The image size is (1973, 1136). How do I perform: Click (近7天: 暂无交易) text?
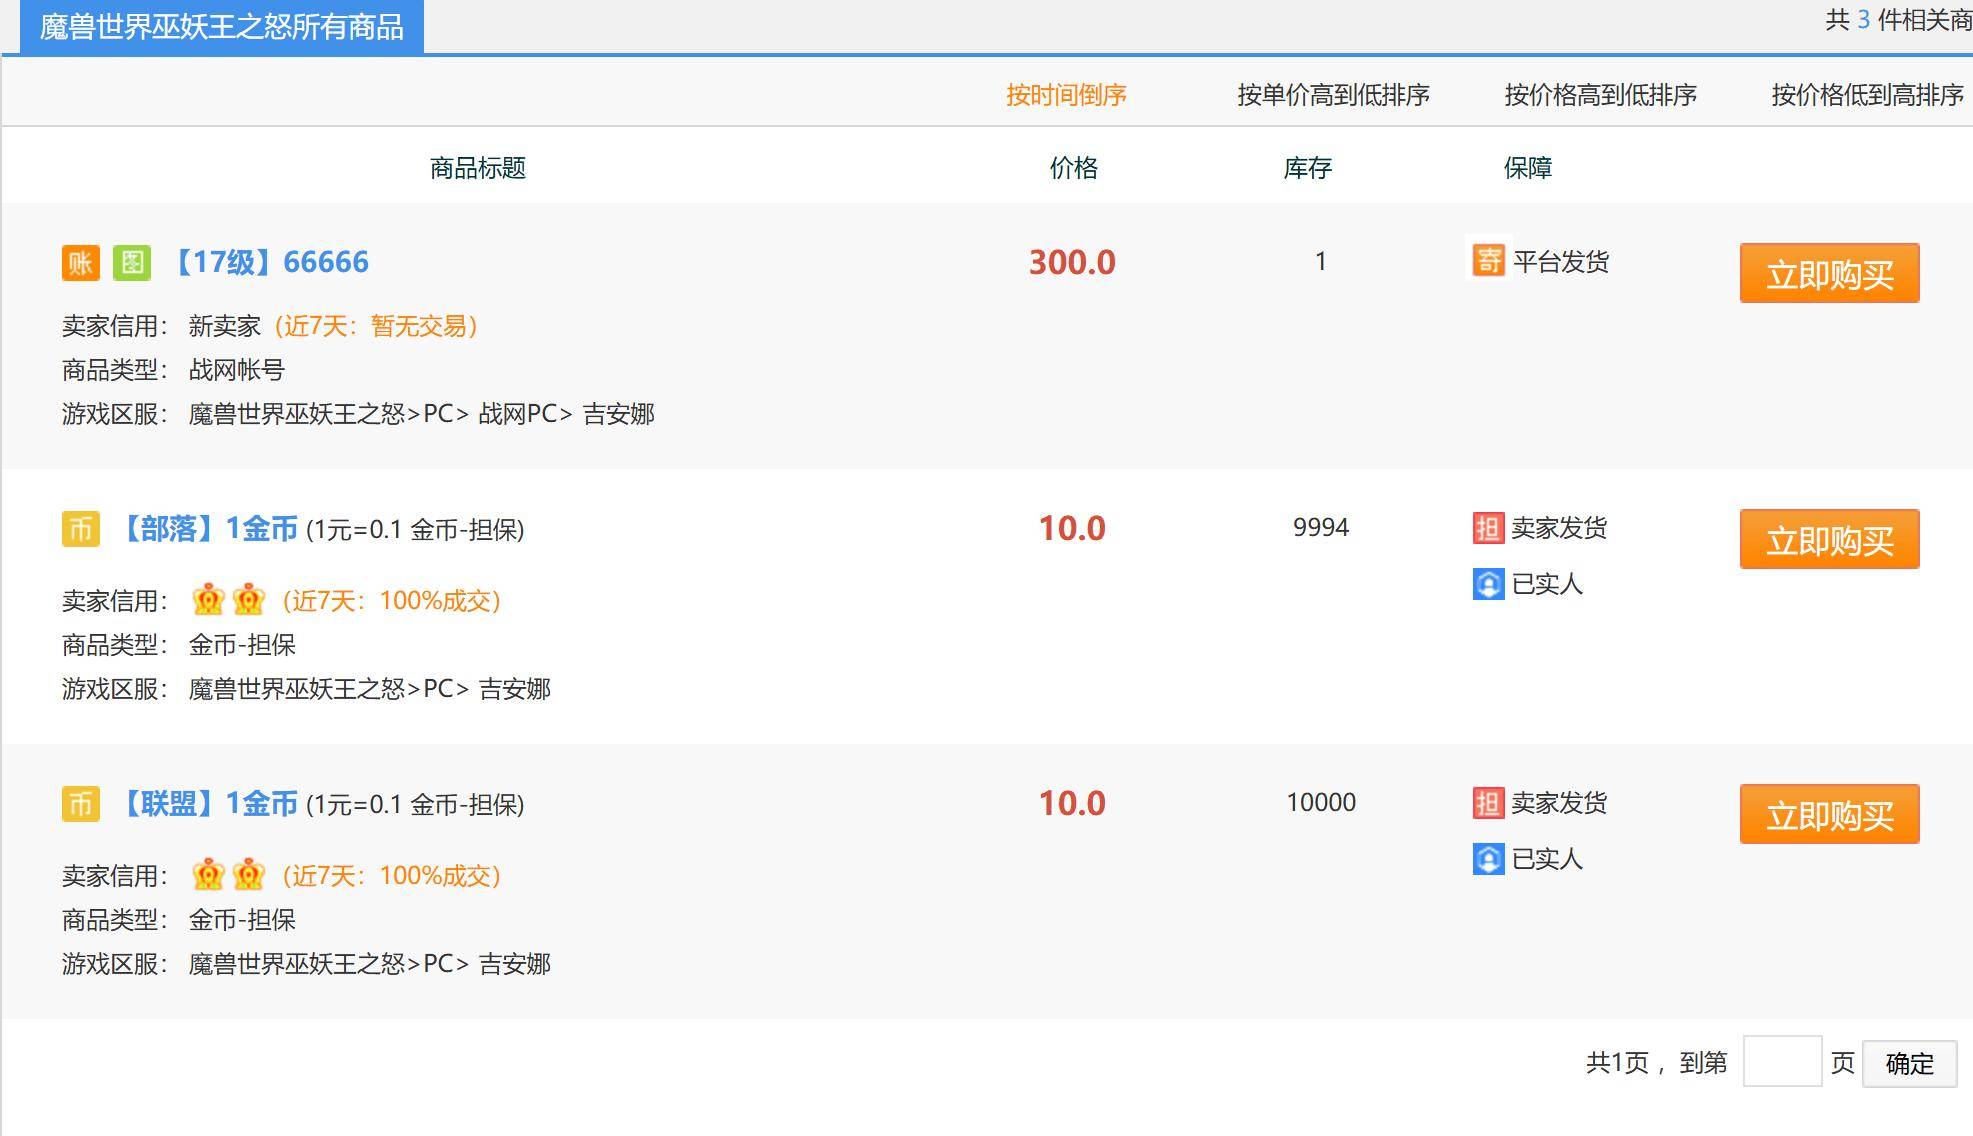point(376,326)
